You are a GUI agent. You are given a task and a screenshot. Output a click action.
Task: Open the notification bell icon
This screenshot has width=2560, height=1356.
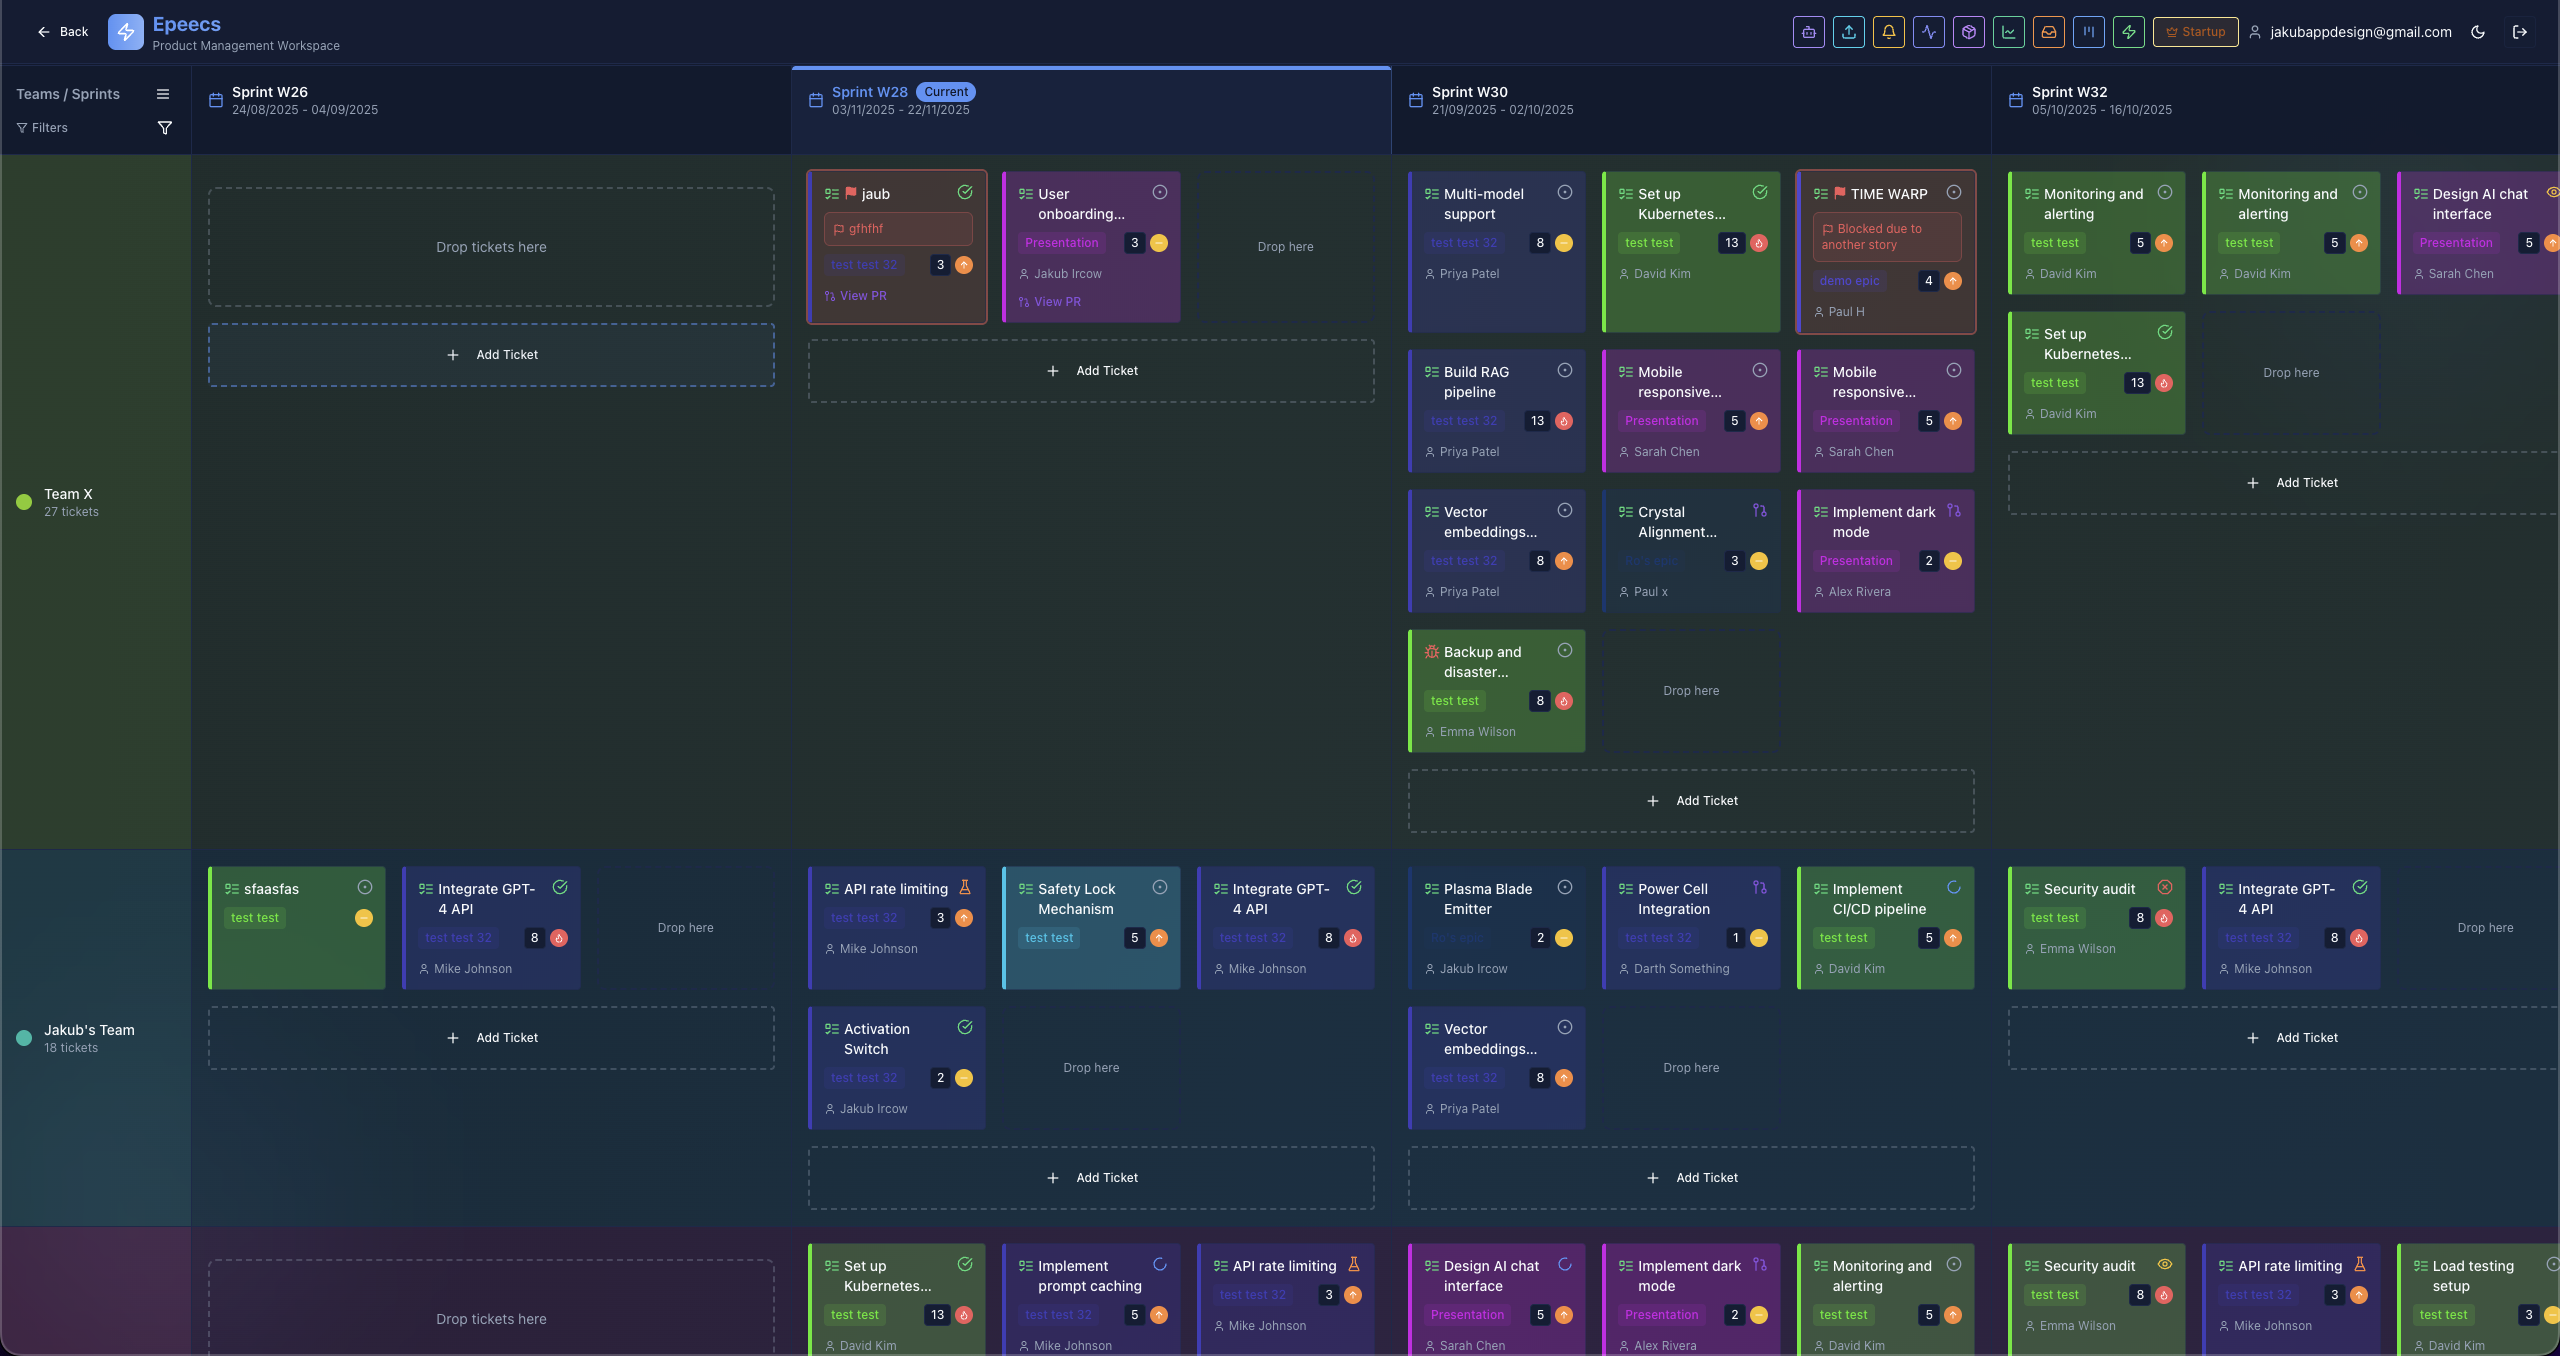tap(1889, 32)
